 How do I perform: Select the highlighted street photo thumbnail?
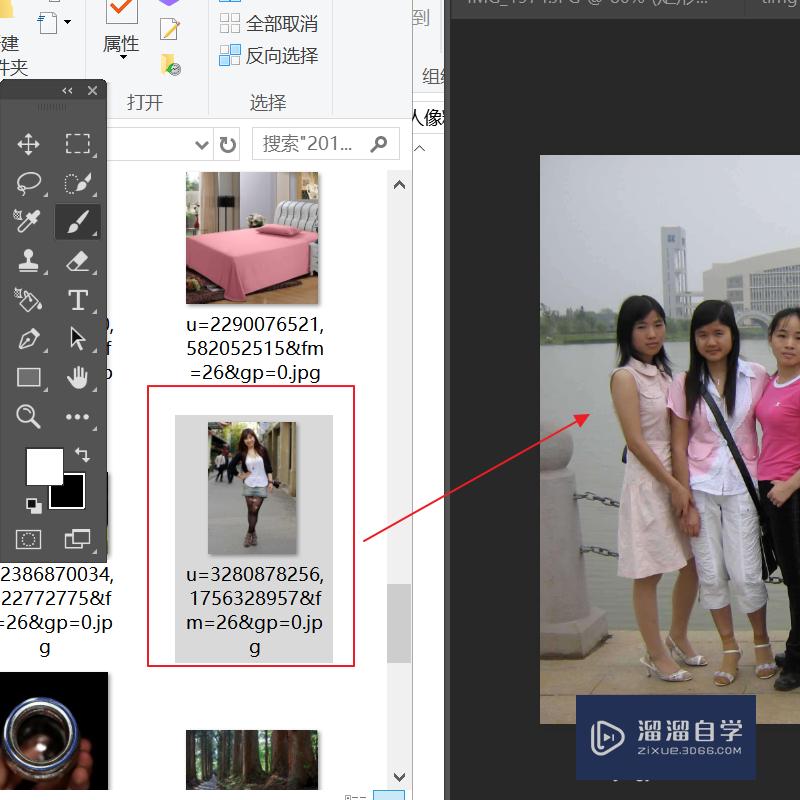pyautogui.click(x=252, y=486)
